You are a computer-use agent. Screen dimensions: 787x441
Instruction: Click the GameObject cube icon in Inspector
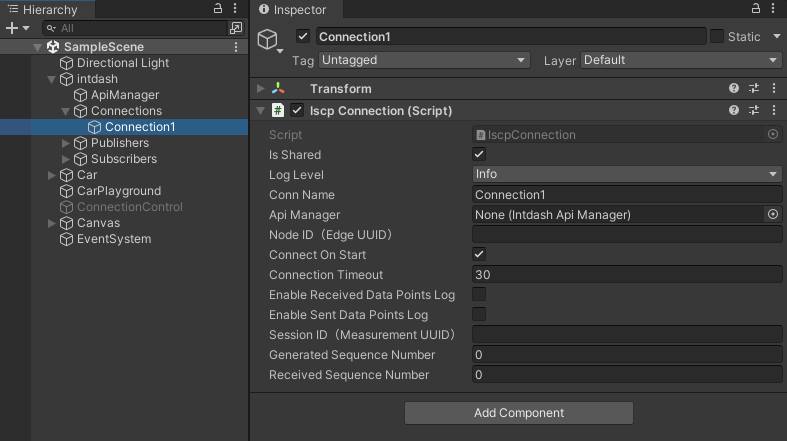click(x=267, y=40)
